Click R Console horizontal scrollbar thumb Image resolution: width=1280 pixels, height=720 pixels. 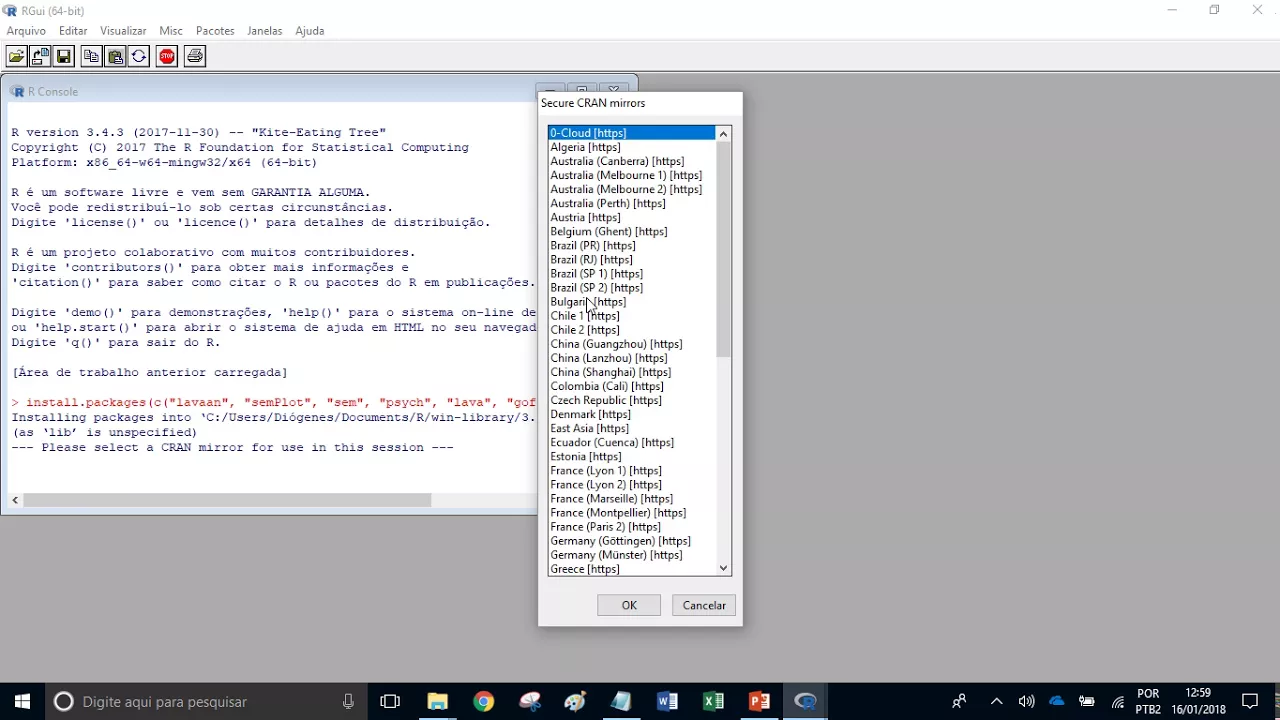[x=228, y=500]
